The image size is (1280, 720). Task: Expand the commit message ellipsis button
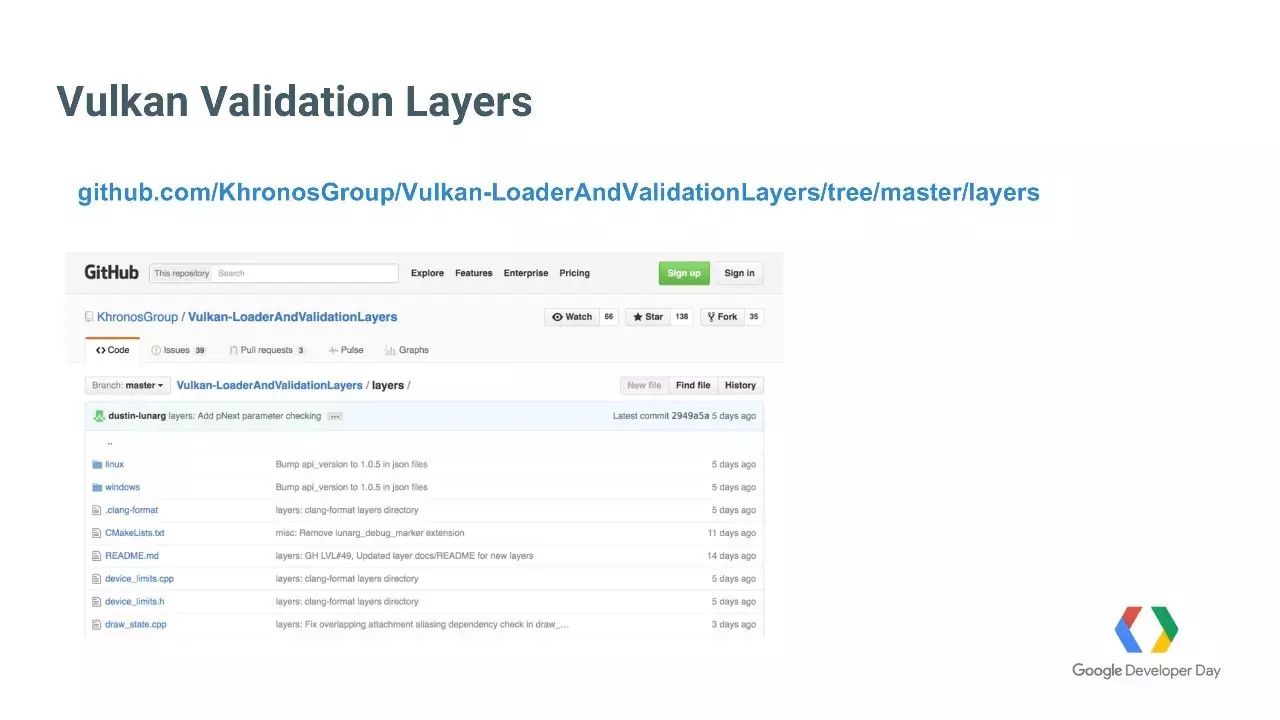coord(335,416)
